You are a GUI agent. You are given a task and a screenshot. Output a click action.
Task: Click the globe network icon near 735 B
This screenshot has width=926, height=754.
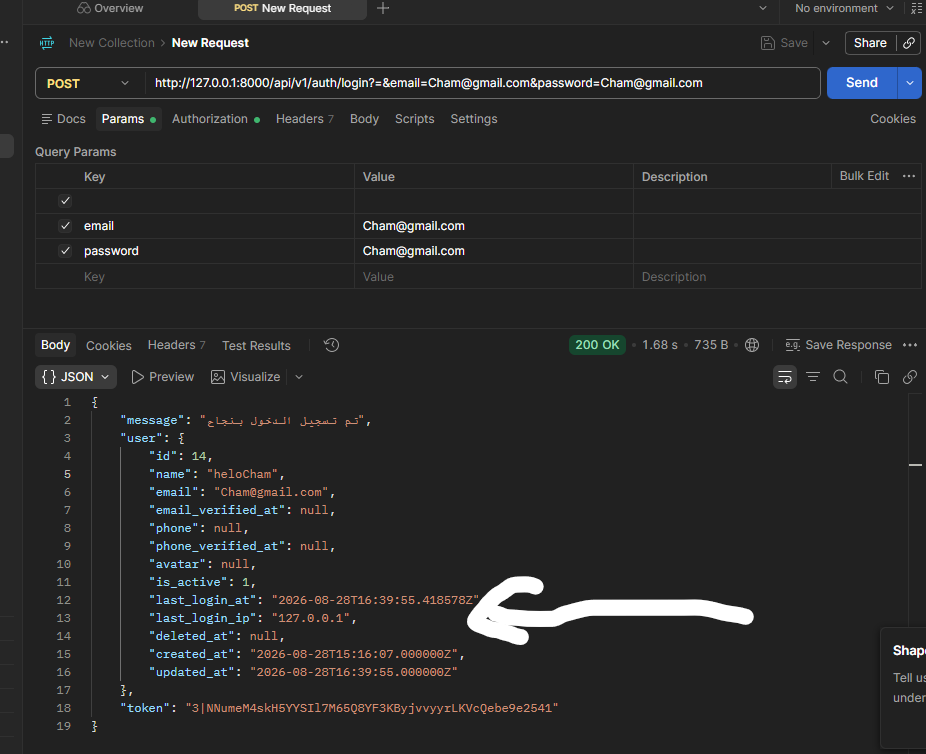click(x=752, y=345)
